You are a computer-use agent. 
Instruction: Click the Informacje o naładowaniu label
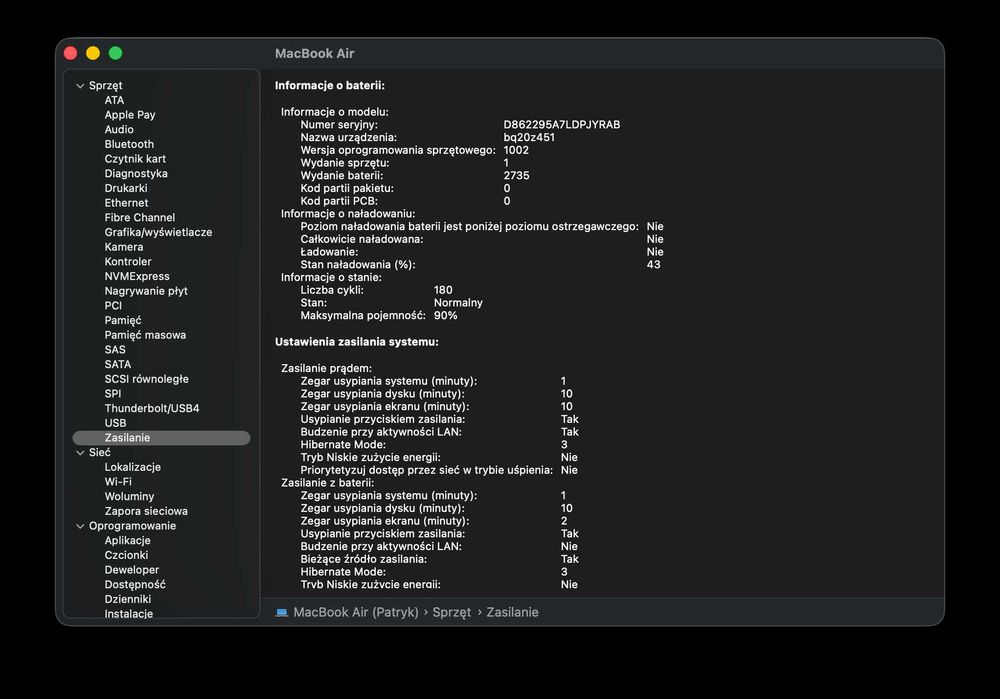348,214
